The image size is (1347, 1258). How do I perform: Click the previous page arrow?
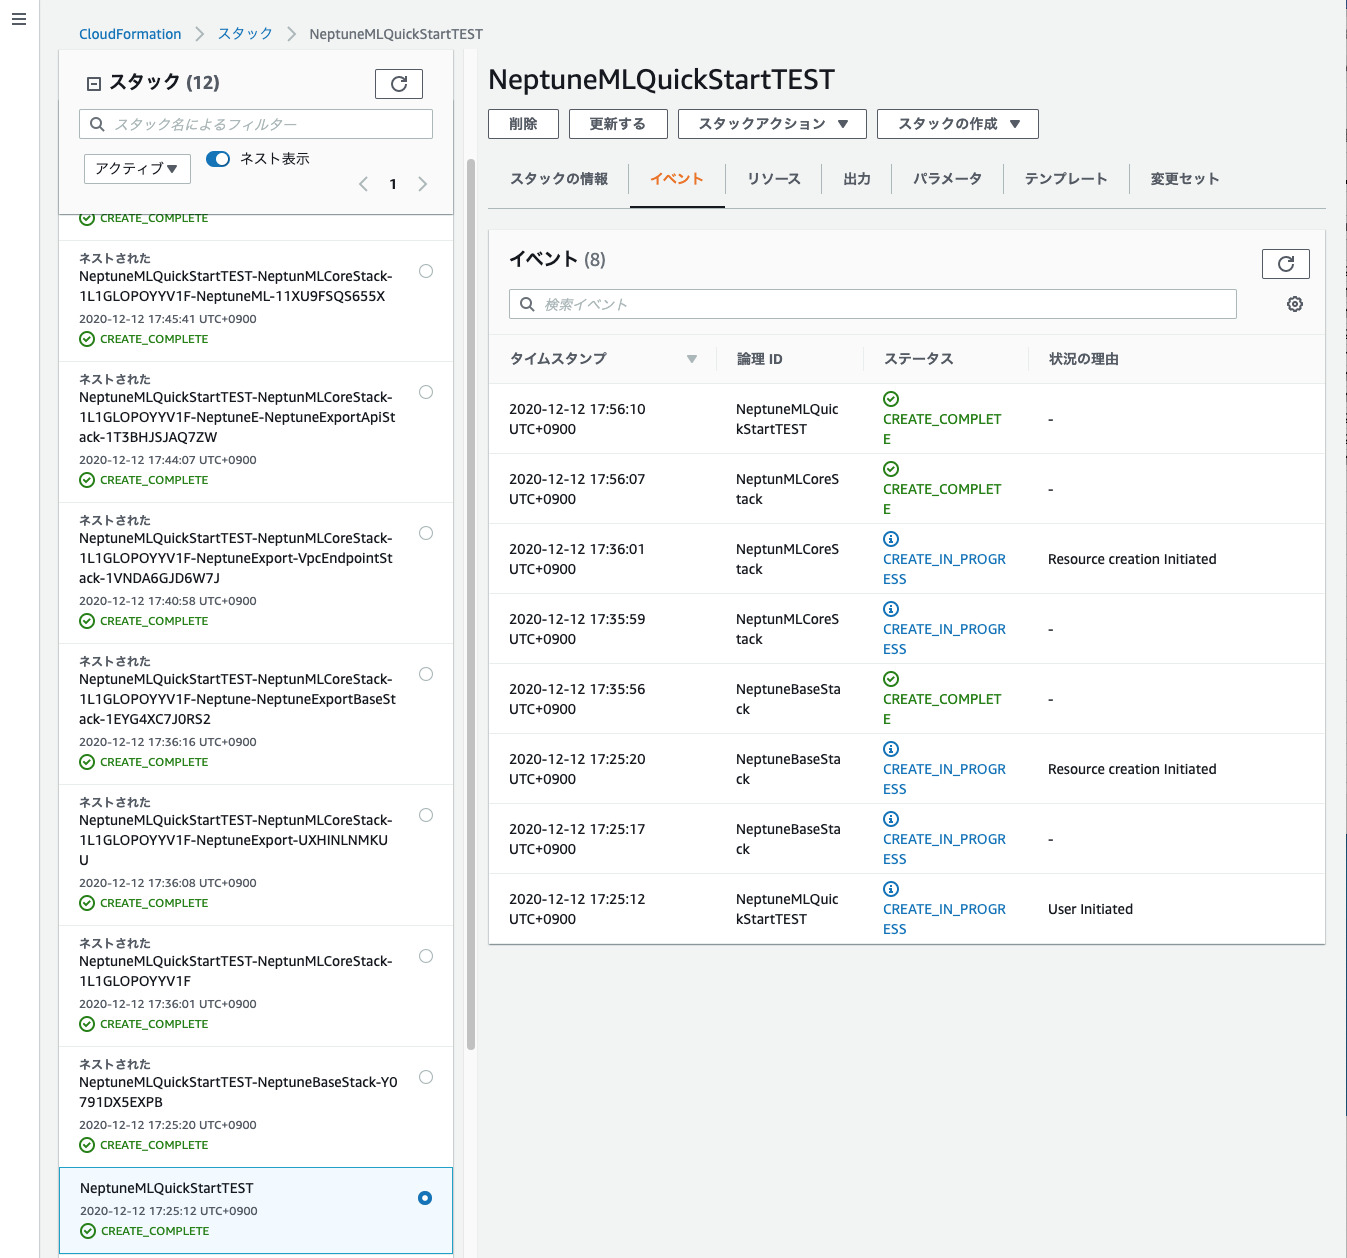pos(363,184)
